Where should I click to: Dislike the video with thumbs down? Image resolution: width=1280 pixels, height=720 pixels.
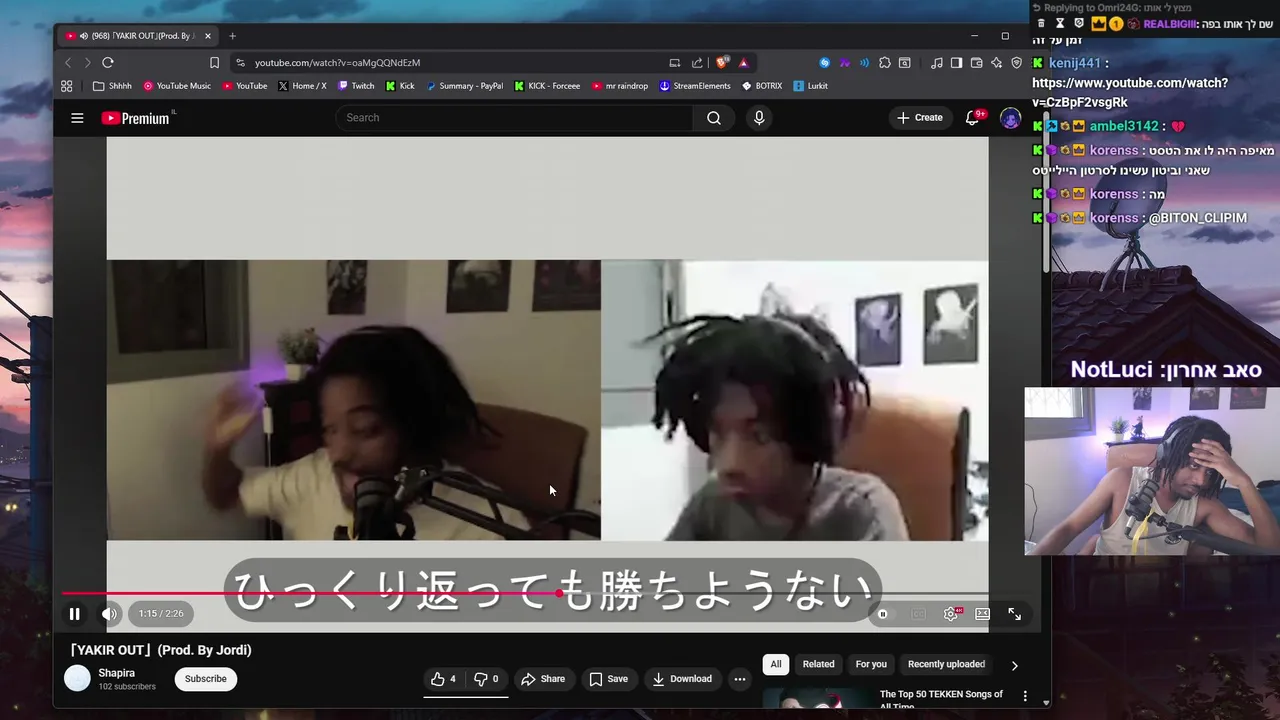tap(487, 679)
